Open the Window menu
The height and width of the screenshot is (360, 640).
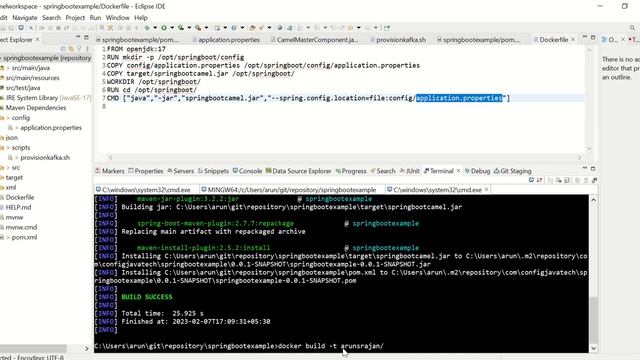pyautogui.click(x=118, y=18)
